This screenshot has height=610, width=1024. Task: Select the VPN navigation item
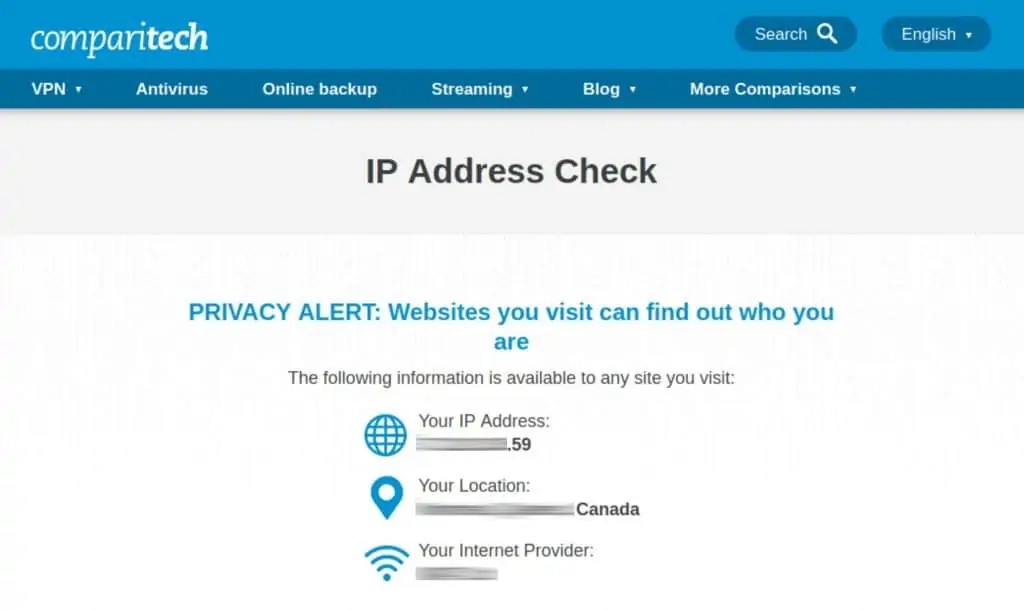(x=48, y=89)
